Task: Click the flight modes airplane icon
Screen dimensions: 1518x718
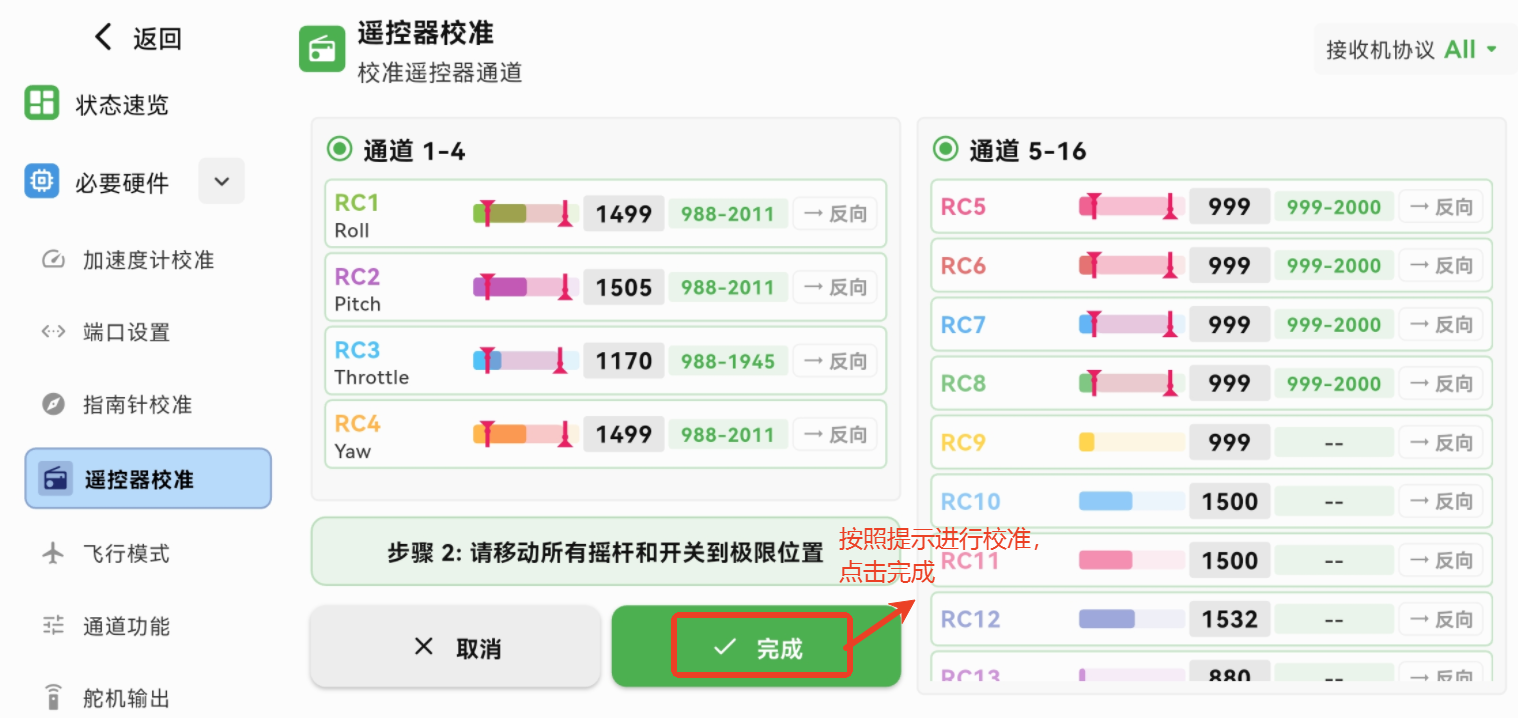Action: pos(53,553)
